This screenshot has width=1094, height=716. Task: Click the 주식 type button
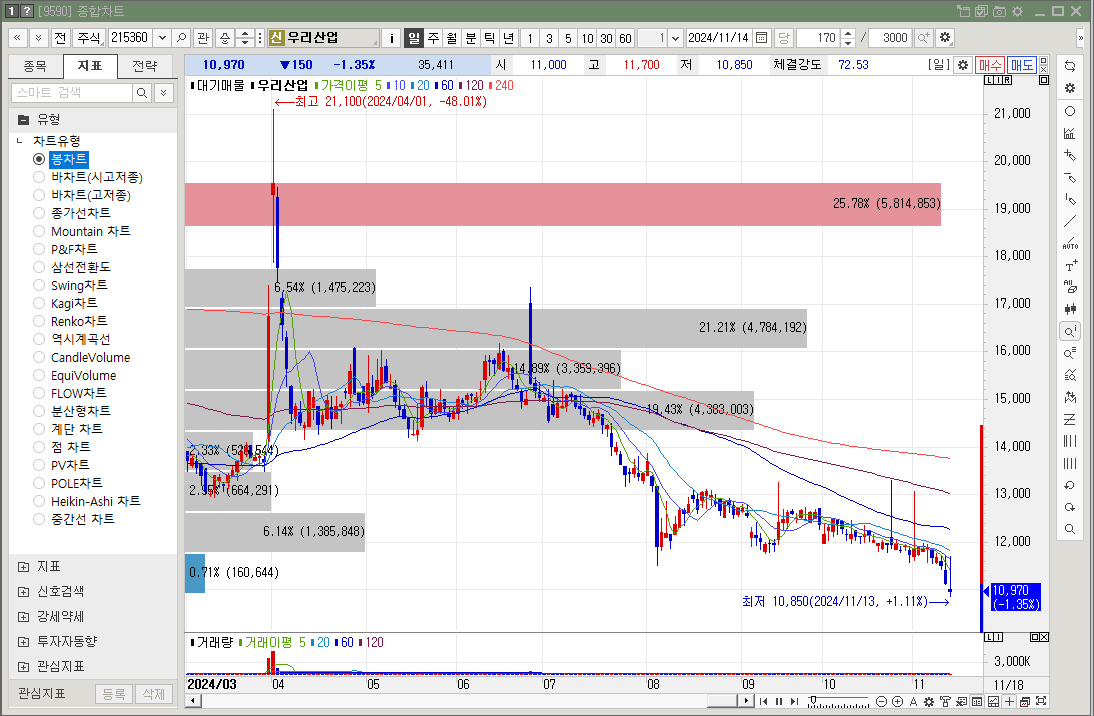89,38
